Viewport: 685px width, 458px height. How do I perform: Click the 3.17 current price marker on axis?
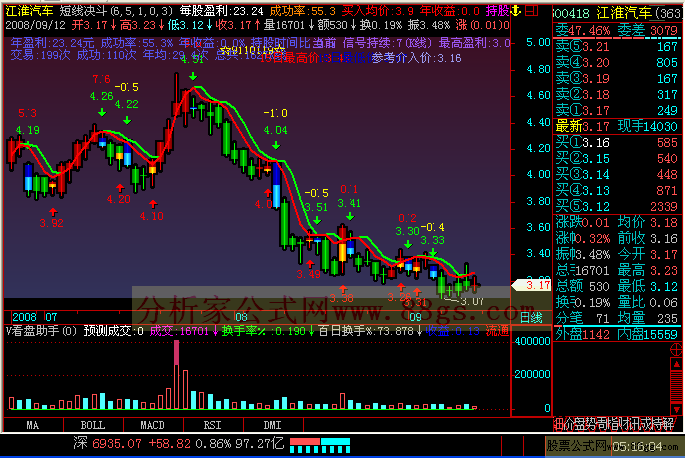(x=532, y=285)
